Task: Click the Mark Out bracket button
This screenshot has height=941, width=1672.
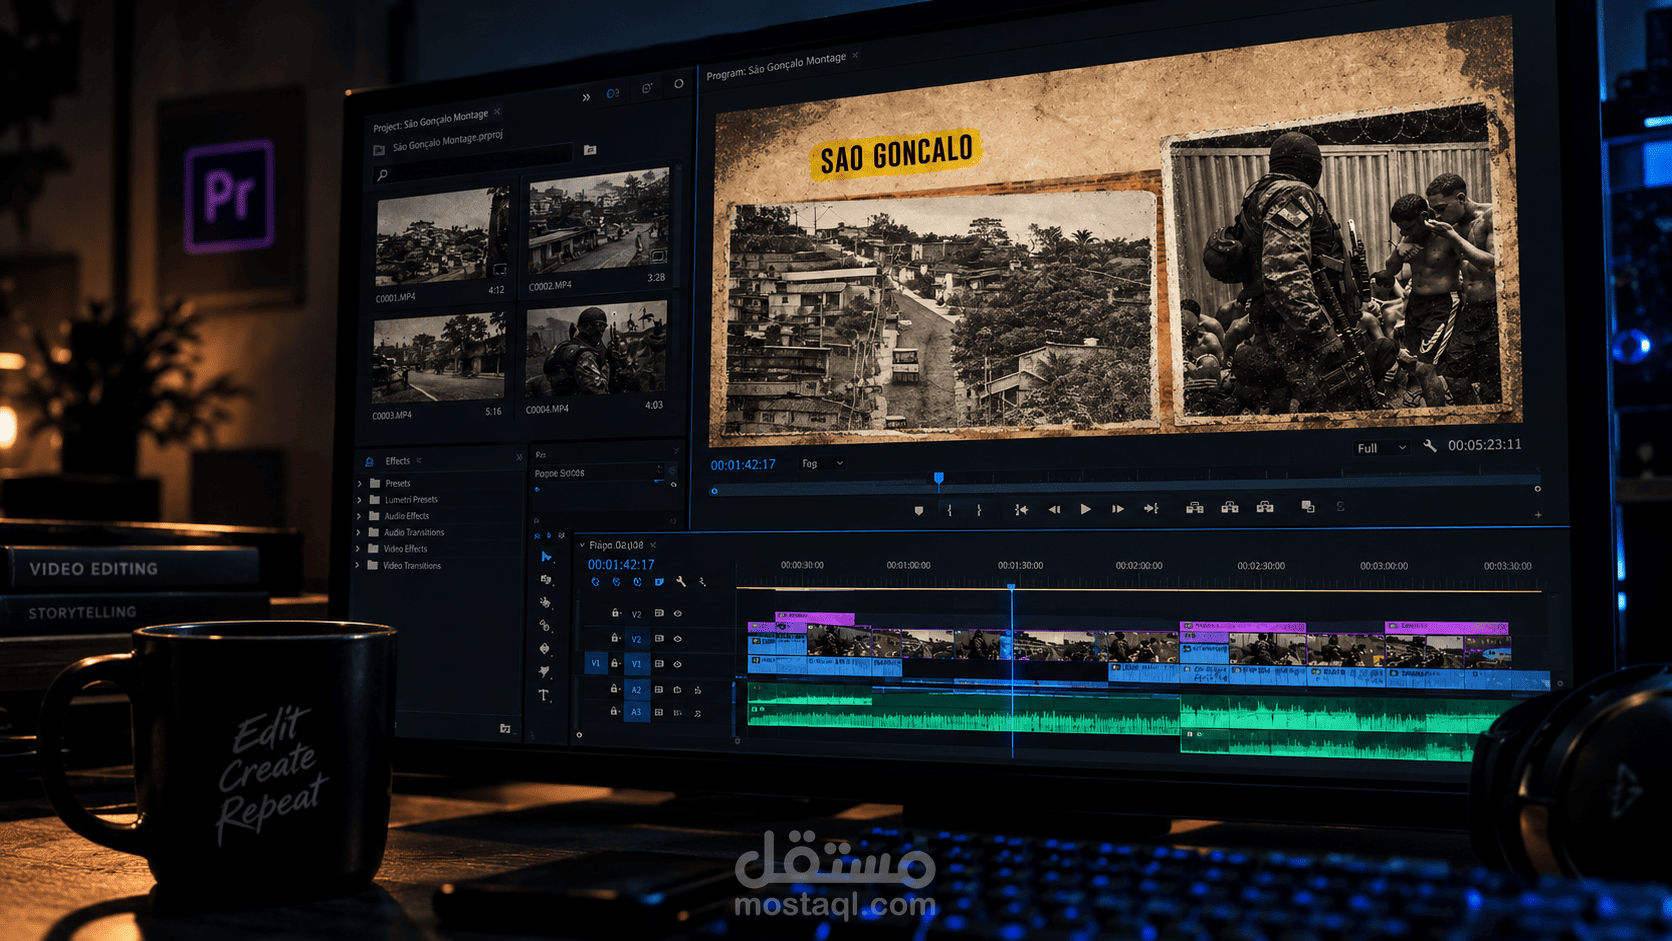Action: [x=979, y=510]
